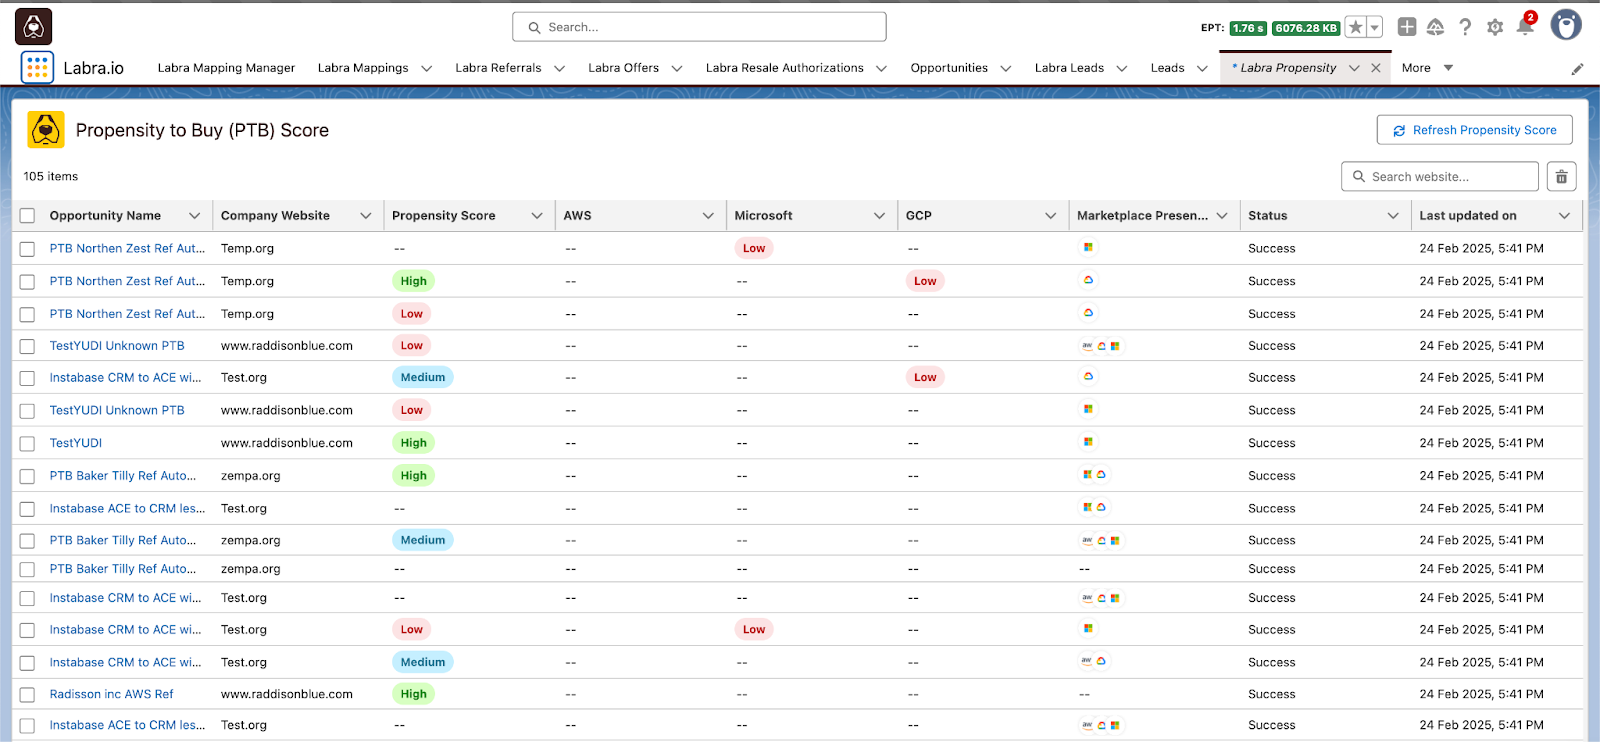The height and width of the screenshot is (742, 1600).
Task: Check the first TestYUDI Unknown PTB checkbox
Action: pos(27,347)
